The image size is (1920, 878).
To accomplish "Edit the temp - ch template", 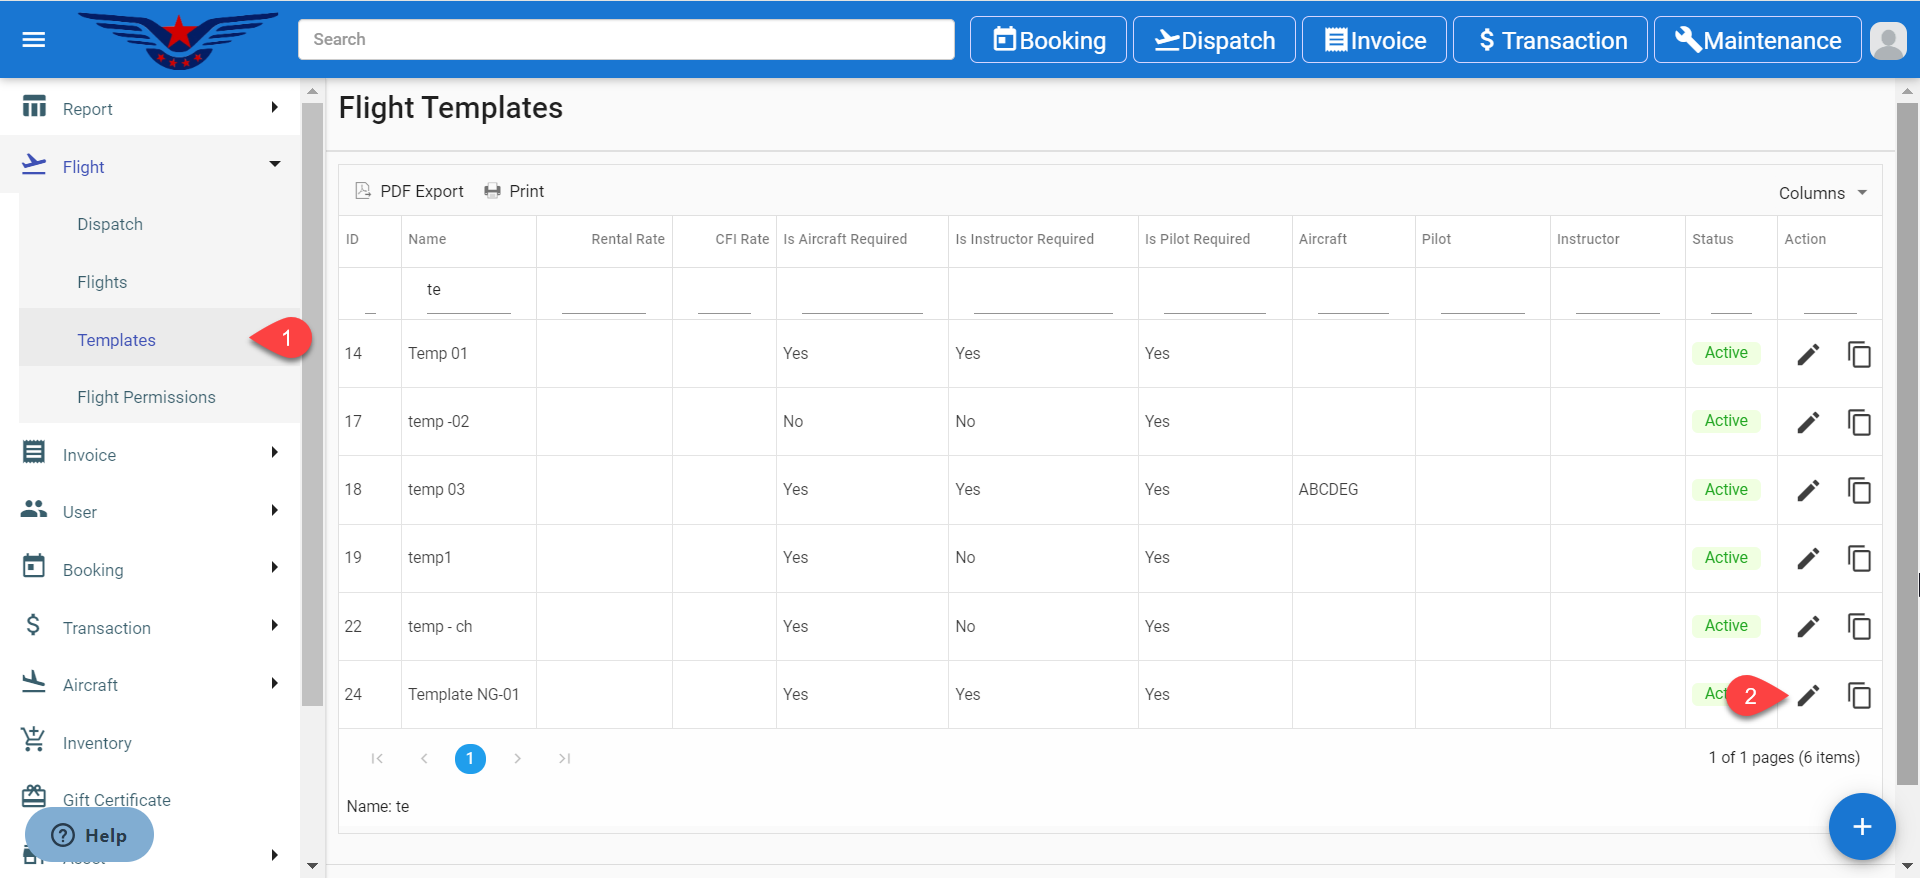I will 1807,627.
